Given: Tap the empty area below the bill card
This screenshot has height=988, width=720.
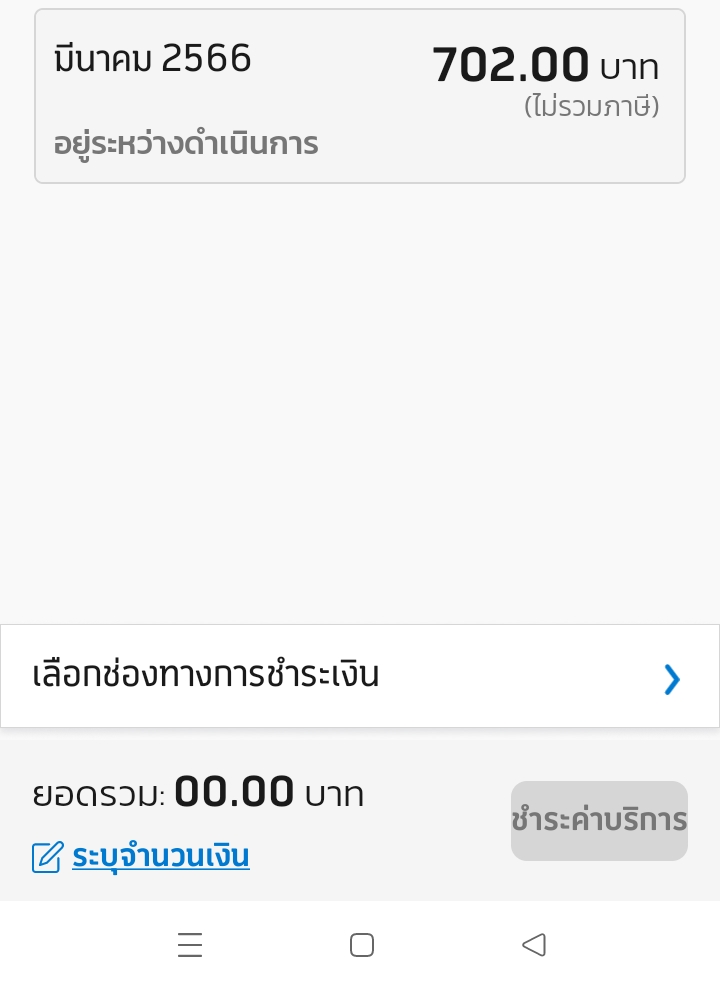Looking at the screenshot, I should (360, 403).
